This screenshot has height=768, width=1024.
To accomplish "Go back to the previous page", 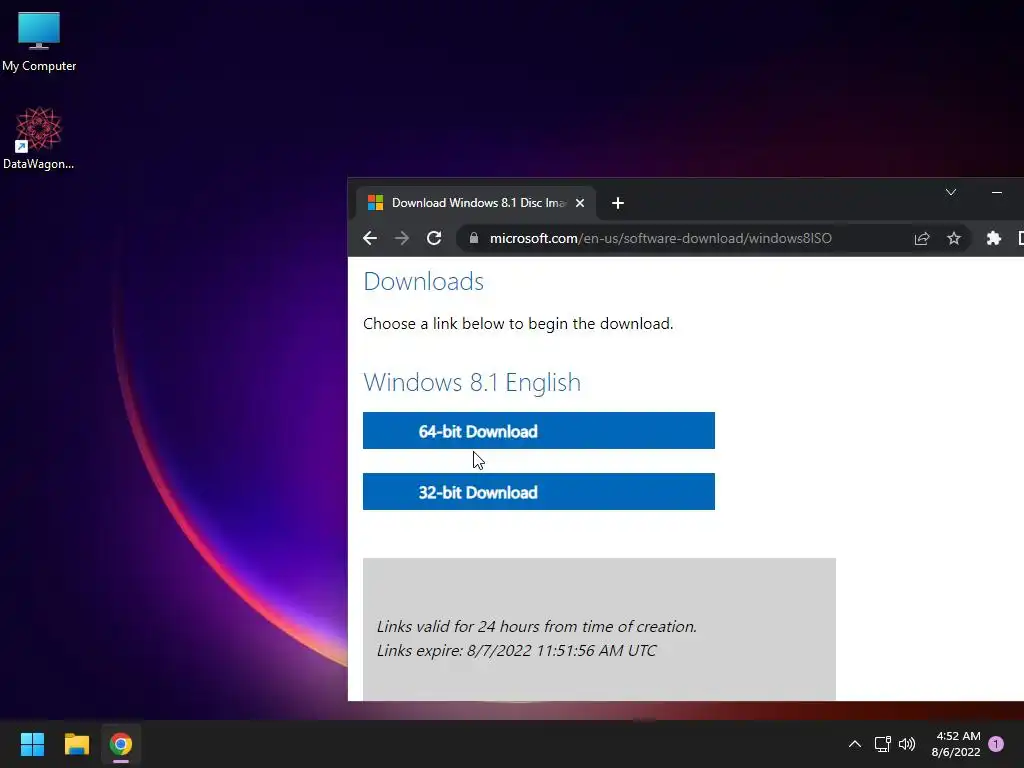I will (x=370, y=238).
